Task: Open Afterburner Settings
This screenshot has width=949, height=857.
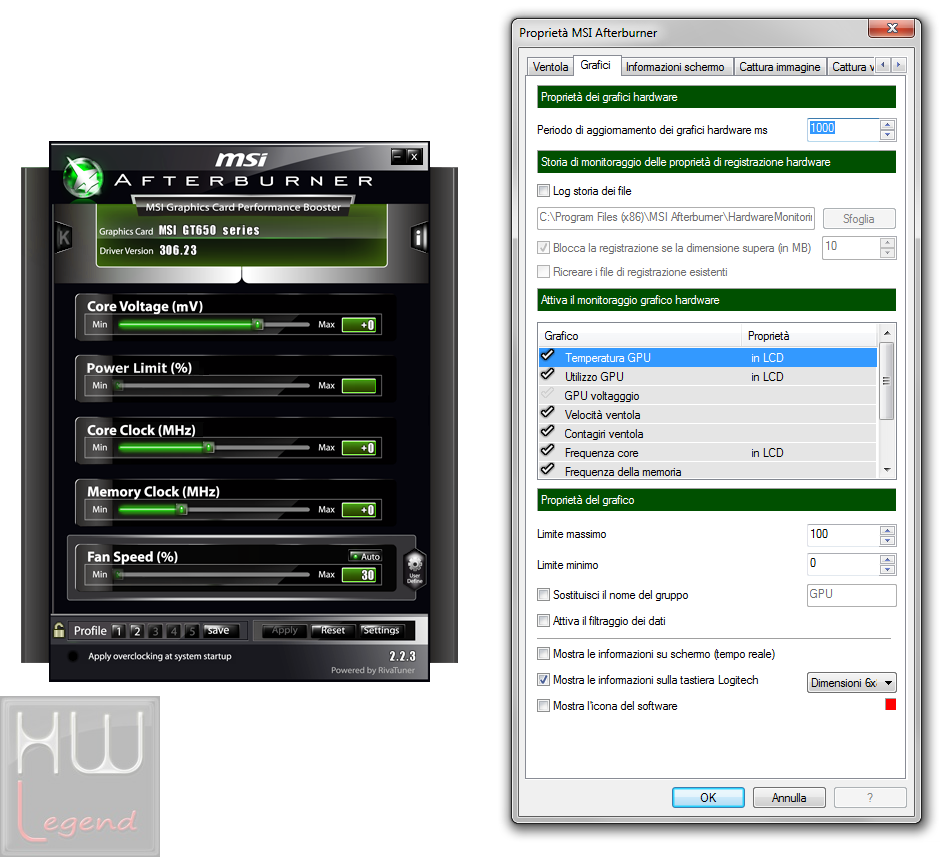Action: tap(381, 630)
